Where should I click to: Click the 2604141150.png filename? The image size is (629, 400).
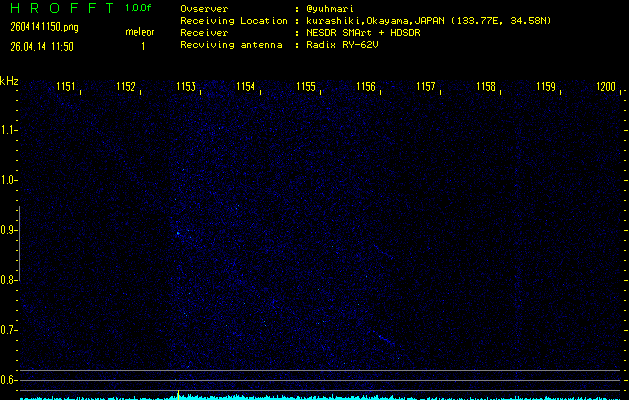pos(45,27)
